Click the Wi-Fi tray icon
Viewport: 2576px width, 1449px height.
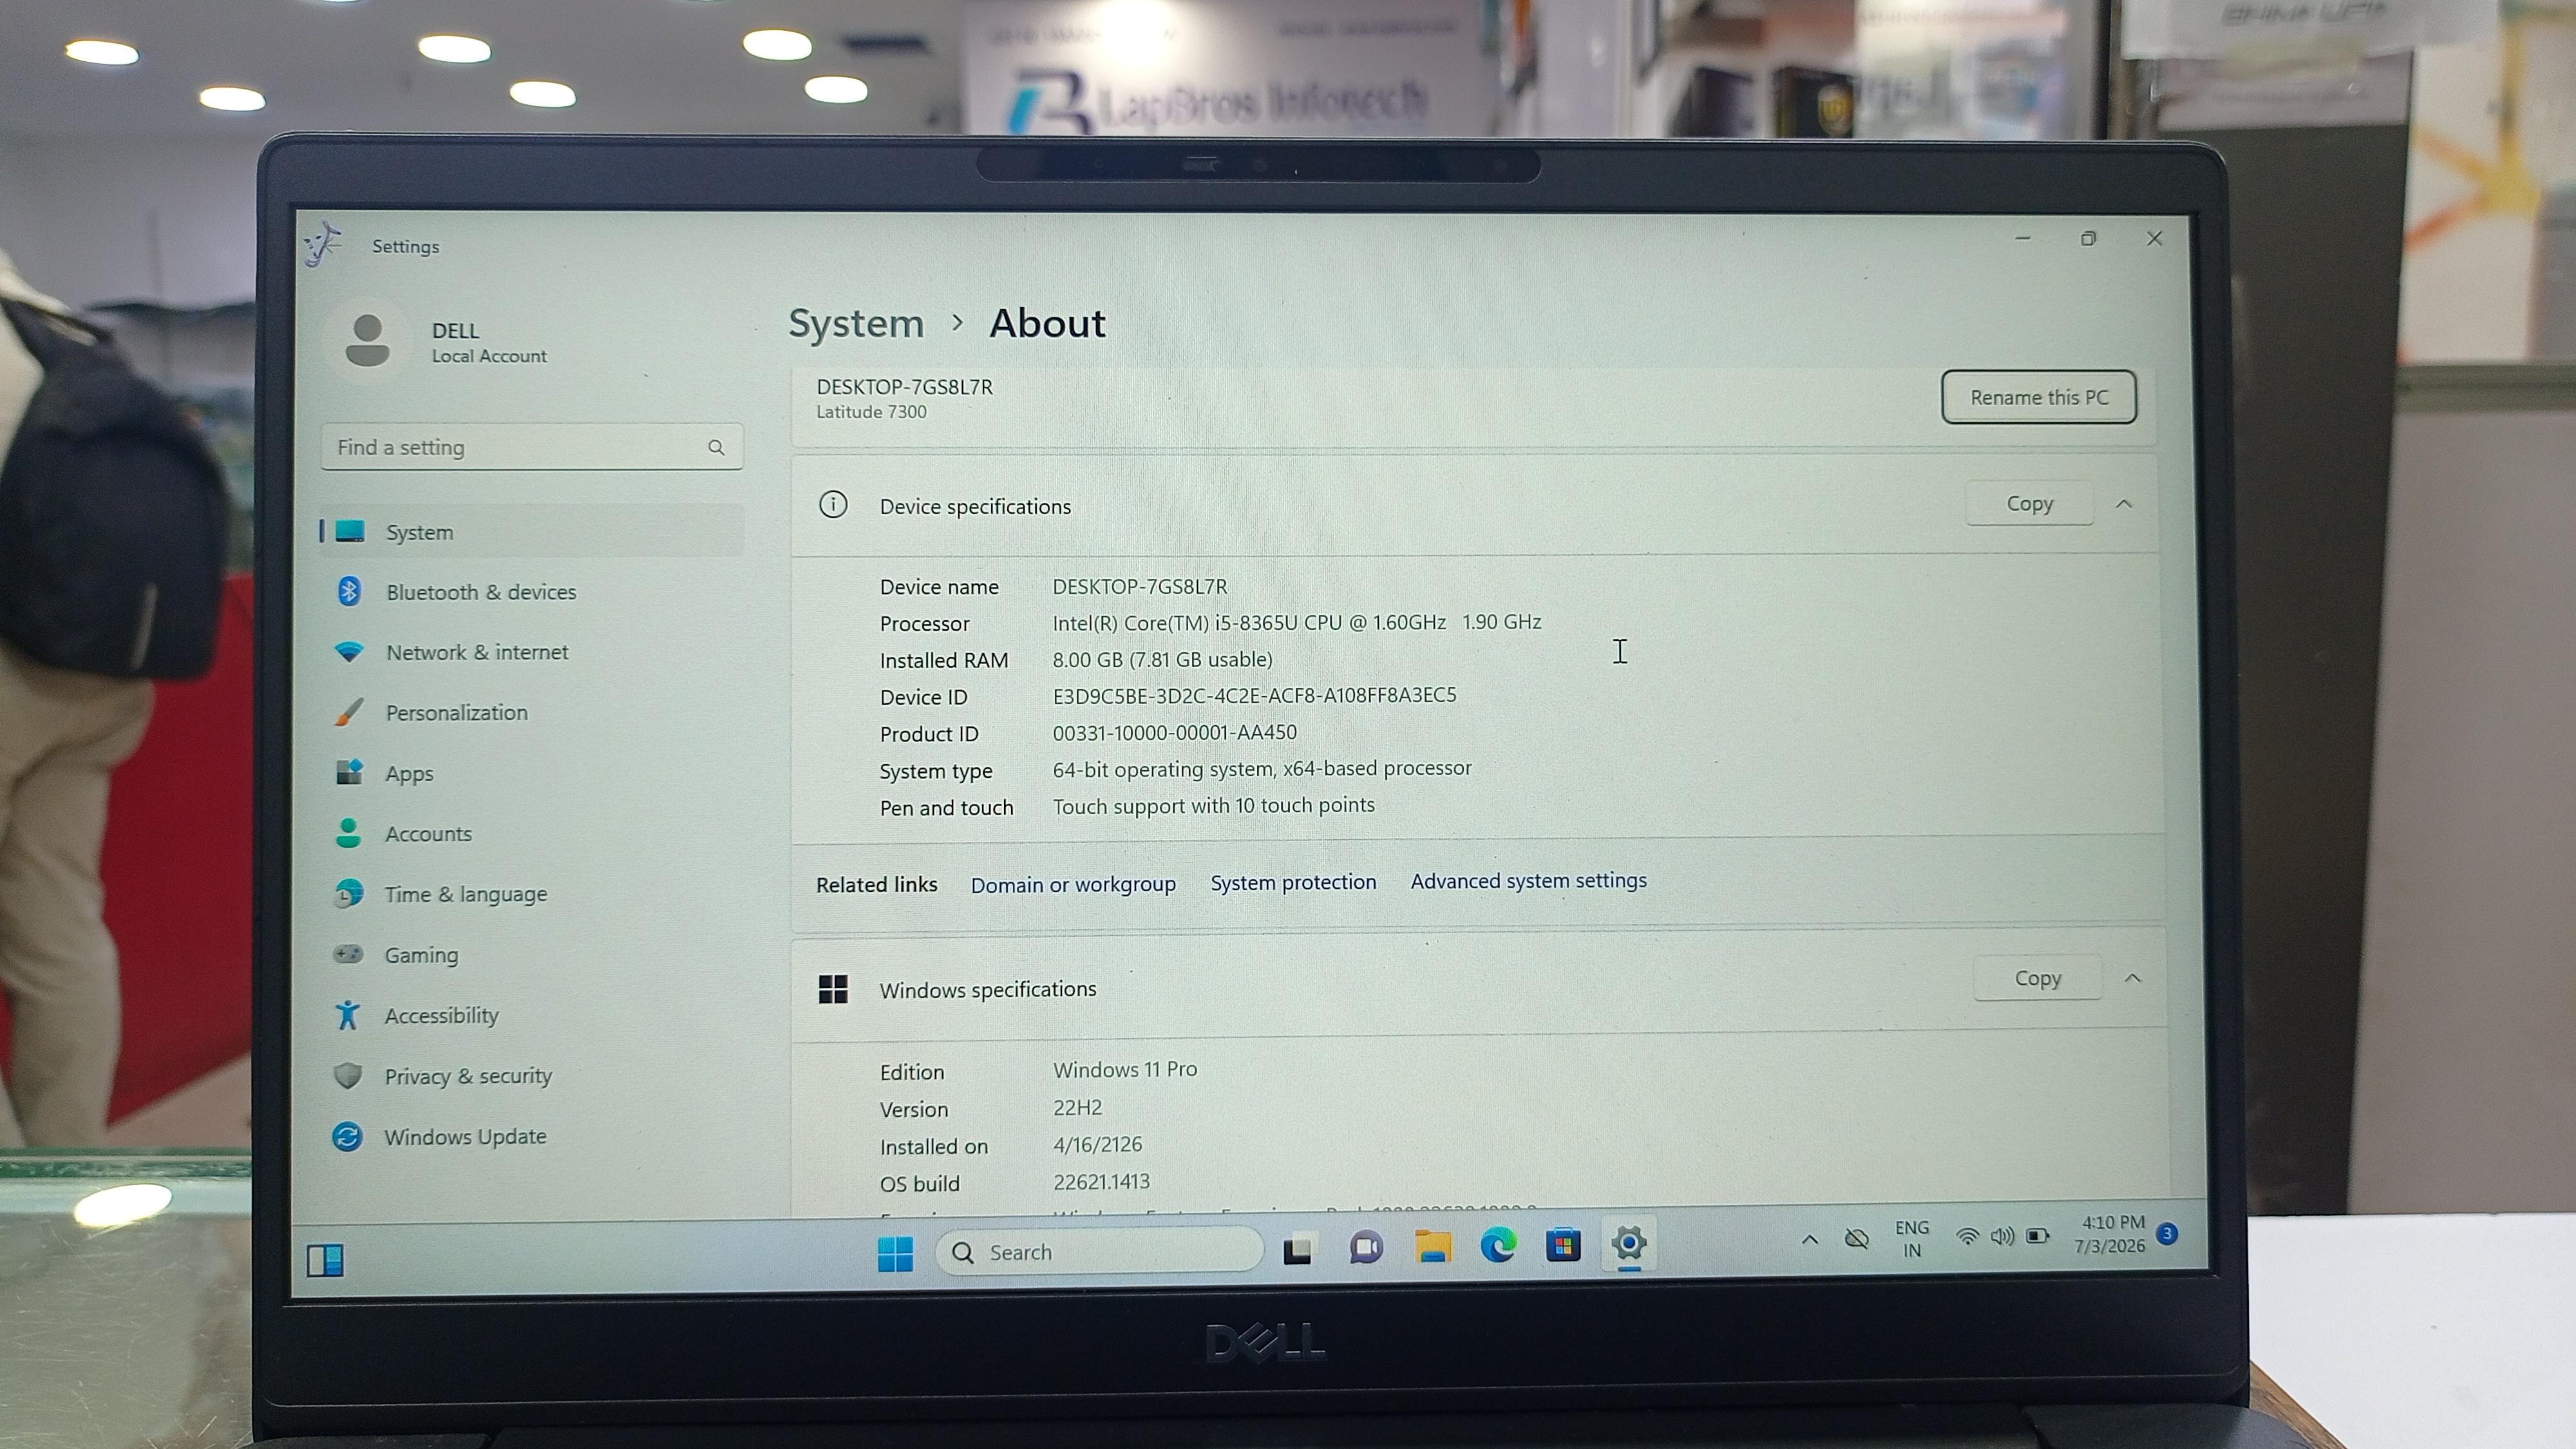click(1967, 1237)
